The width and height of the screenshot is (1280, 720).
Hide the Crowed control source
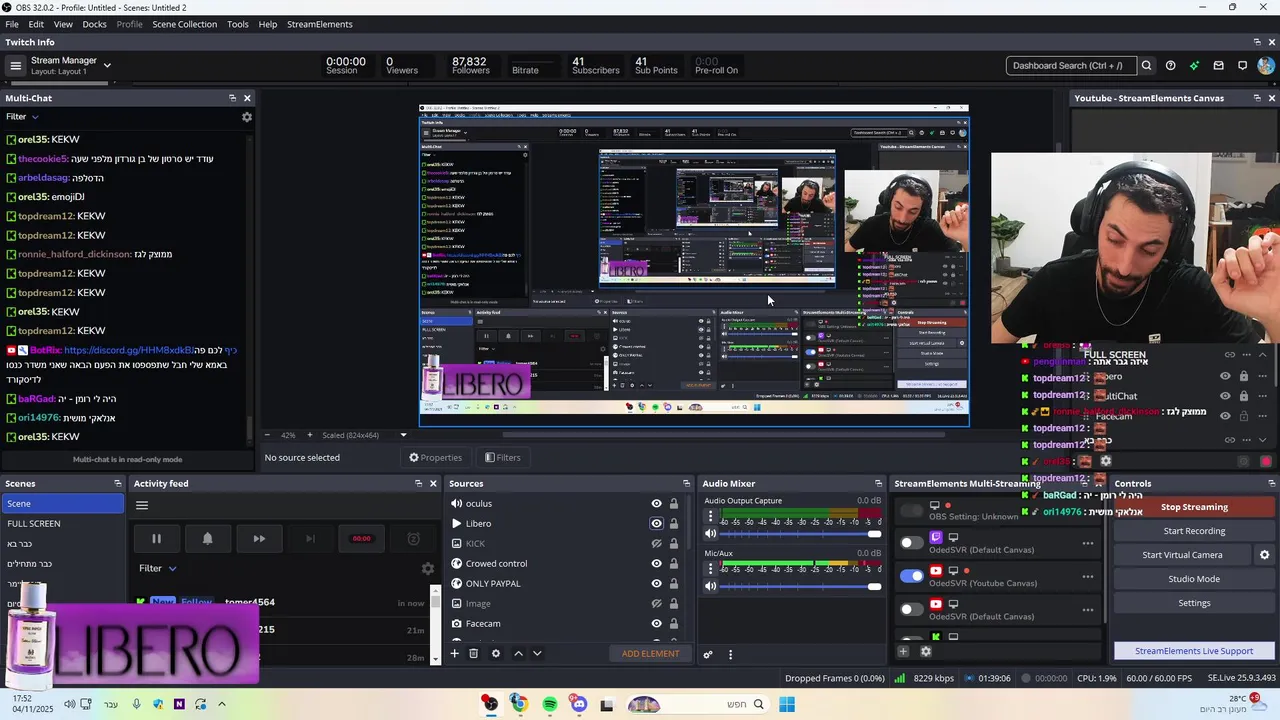[656, 564]
